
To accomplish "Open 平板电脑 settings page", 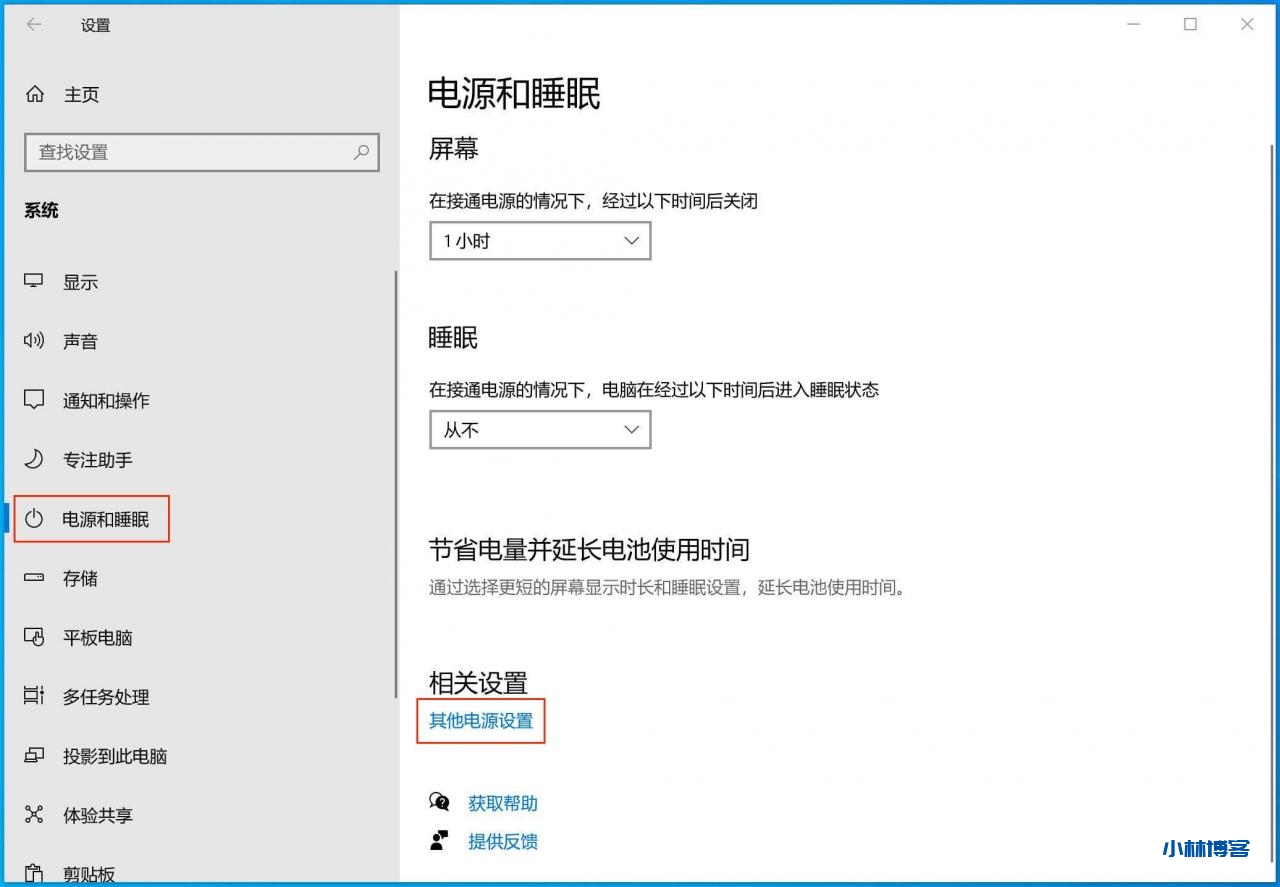I will (x=98, y=638).
